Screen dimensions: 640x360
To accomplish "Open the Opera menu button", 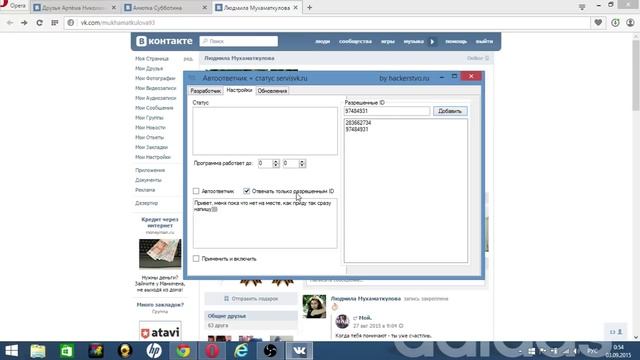I will click(x=13, y=5).
